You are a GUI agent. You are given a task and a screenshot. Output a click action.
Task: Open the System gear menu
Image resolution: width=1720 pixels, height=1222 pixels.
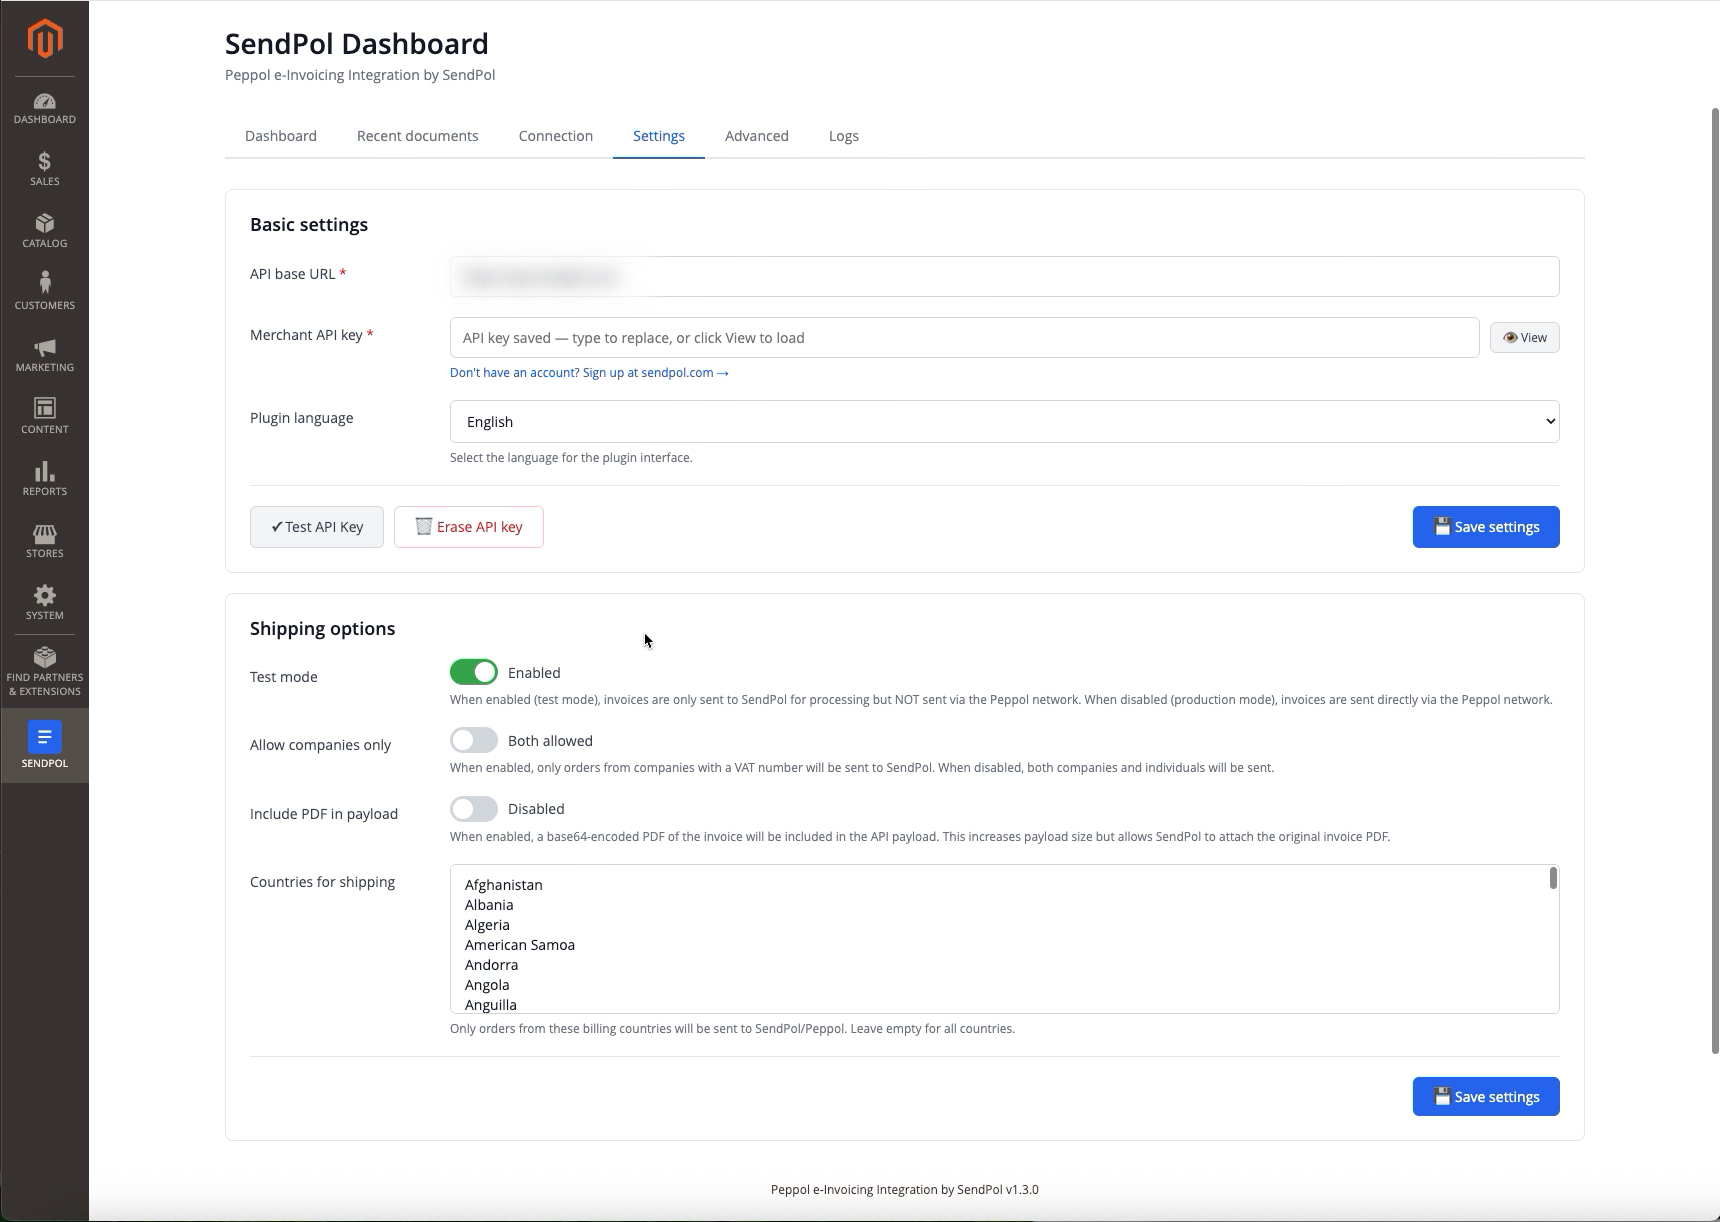[x=44, y=603]
